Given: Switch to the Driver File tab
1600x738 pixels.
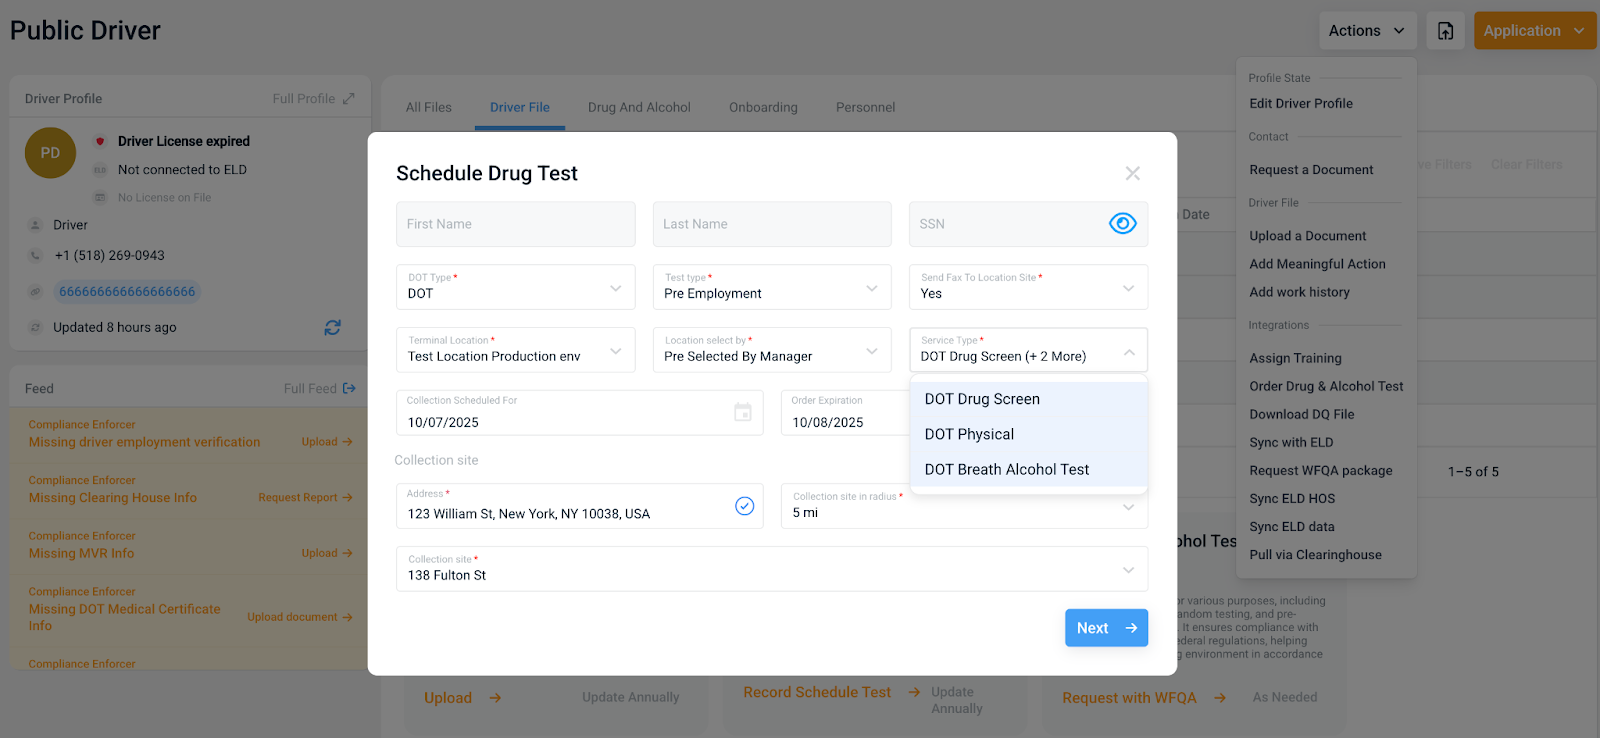Looking at the screenshot, I should (x=520, y=107).
